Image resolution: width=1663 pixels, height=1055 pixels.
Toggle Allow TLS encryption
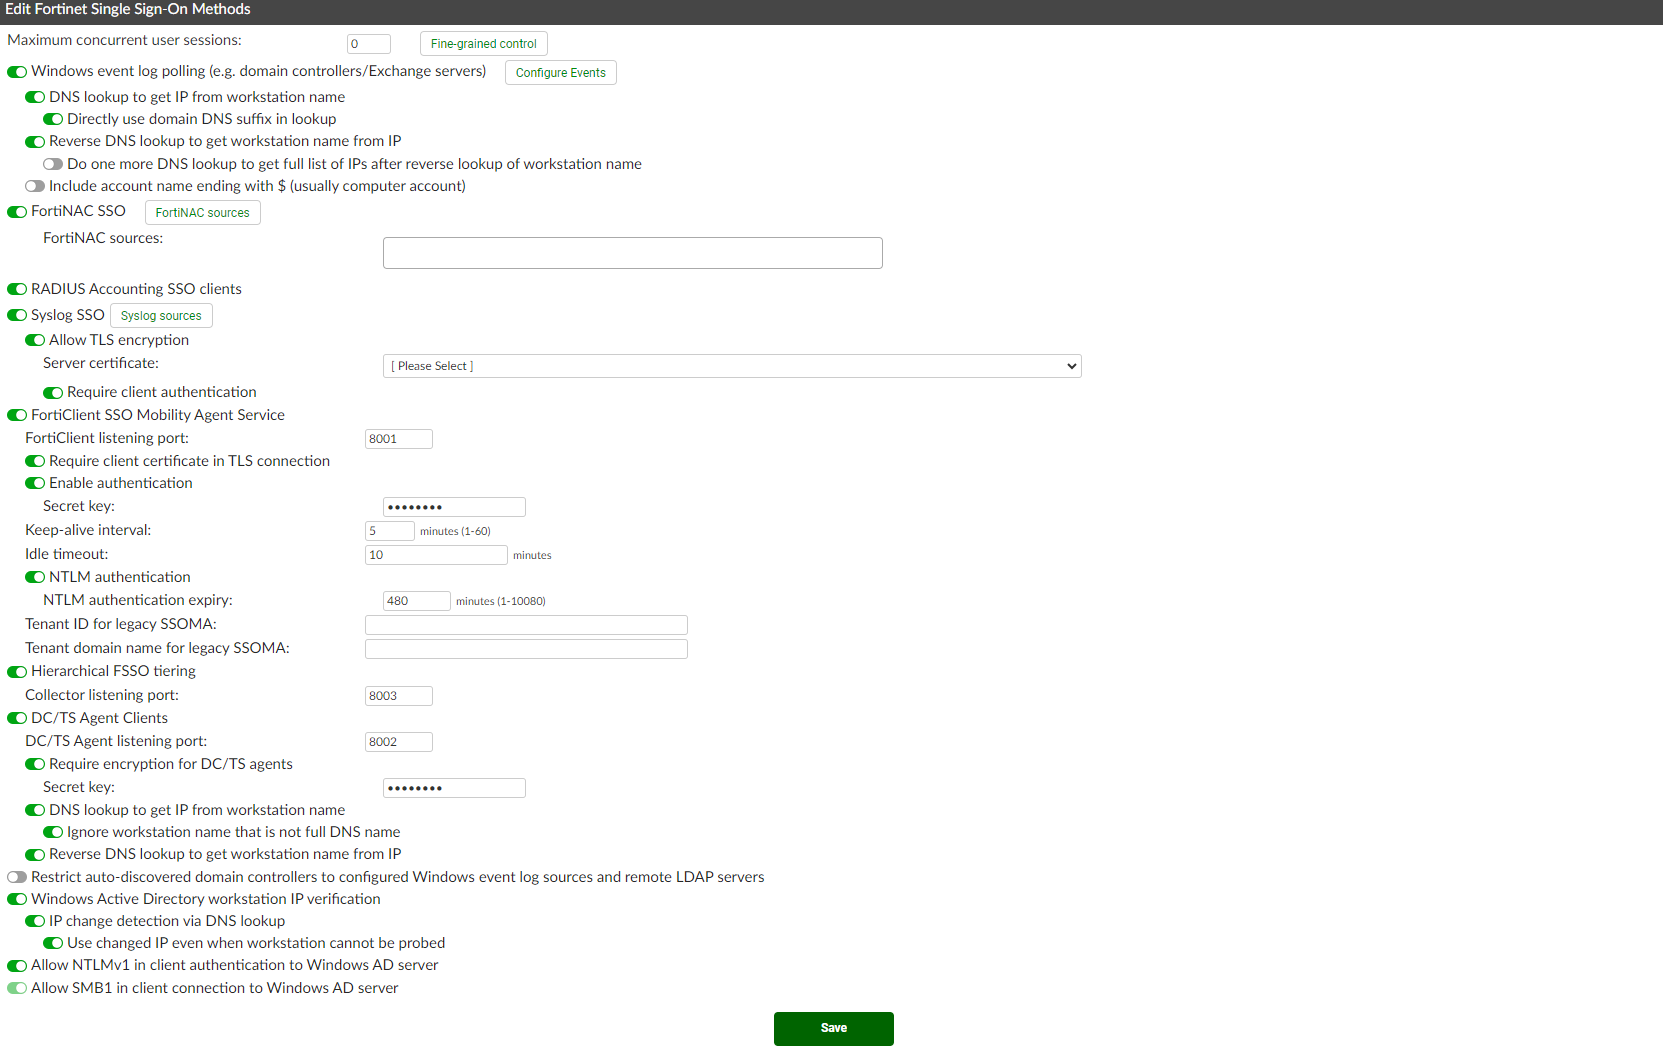point(35,341)
